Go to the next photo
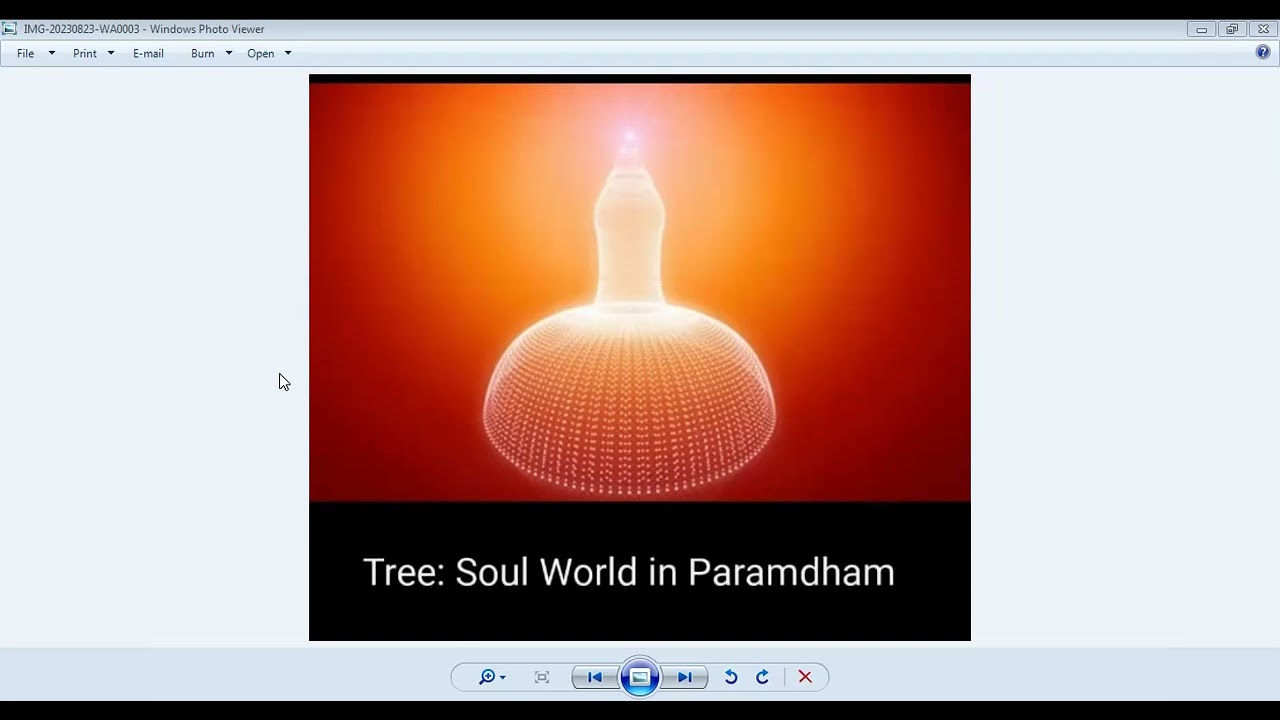 [x=685, y=677]
